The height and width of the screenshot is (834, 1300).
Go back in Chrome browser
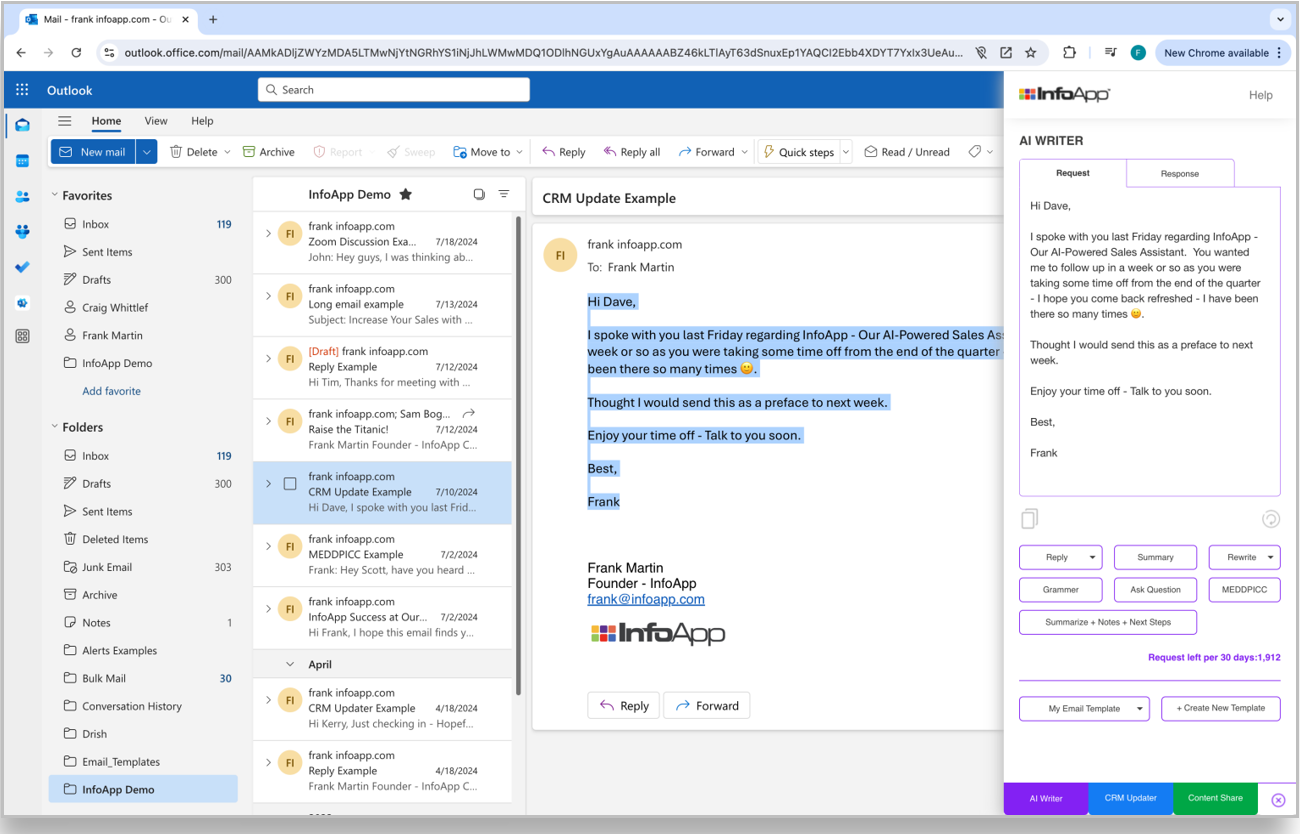pyautogui.click(x=21, y=53)
